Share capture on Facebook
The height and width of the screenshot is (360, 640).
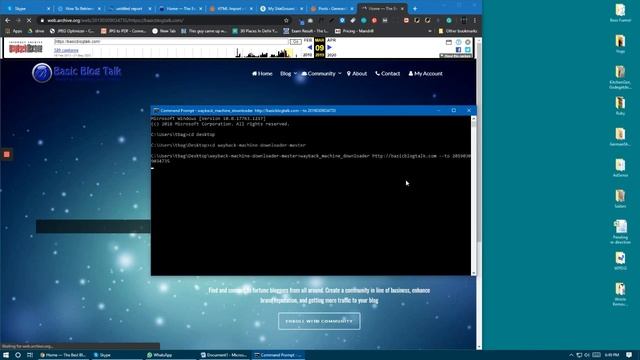click(x=458, y=50)
